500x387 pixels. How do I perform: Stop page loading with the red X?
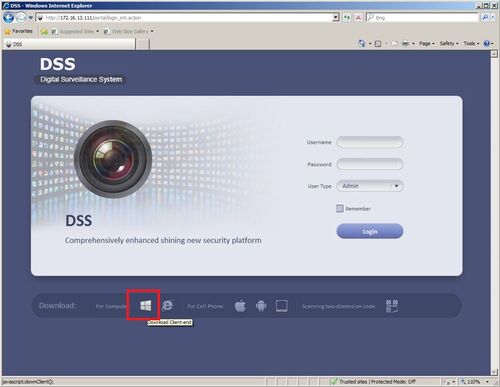click(358, 18)
